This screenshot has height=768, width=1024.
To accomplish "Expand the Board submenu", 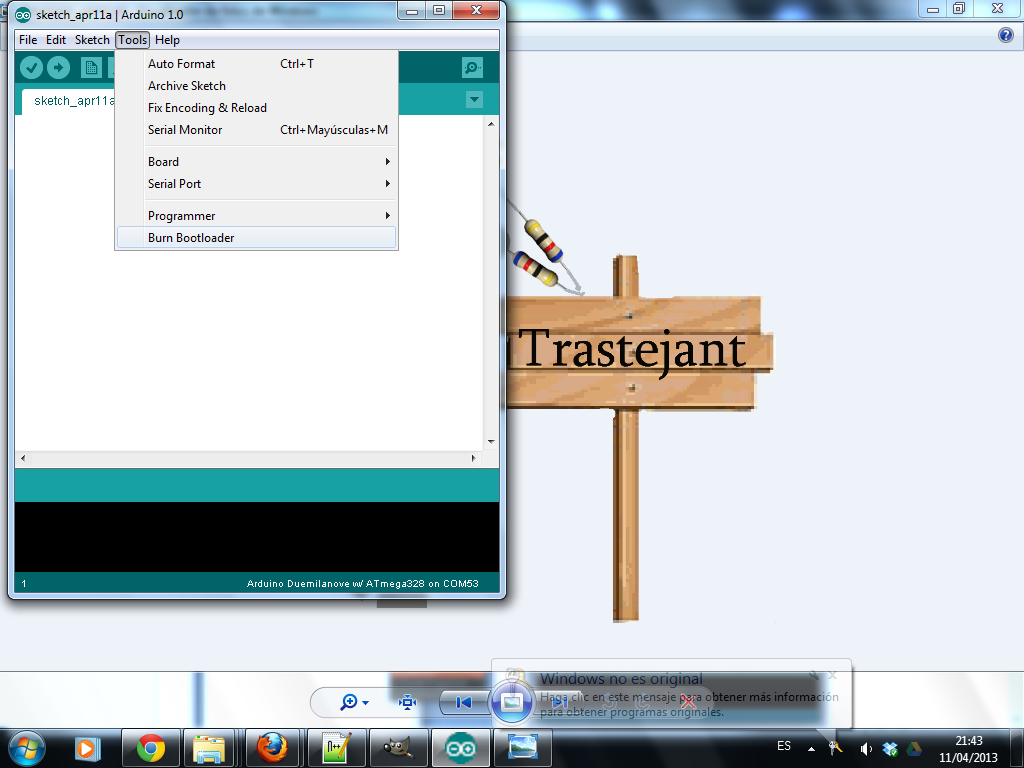I will click(256, 162).
